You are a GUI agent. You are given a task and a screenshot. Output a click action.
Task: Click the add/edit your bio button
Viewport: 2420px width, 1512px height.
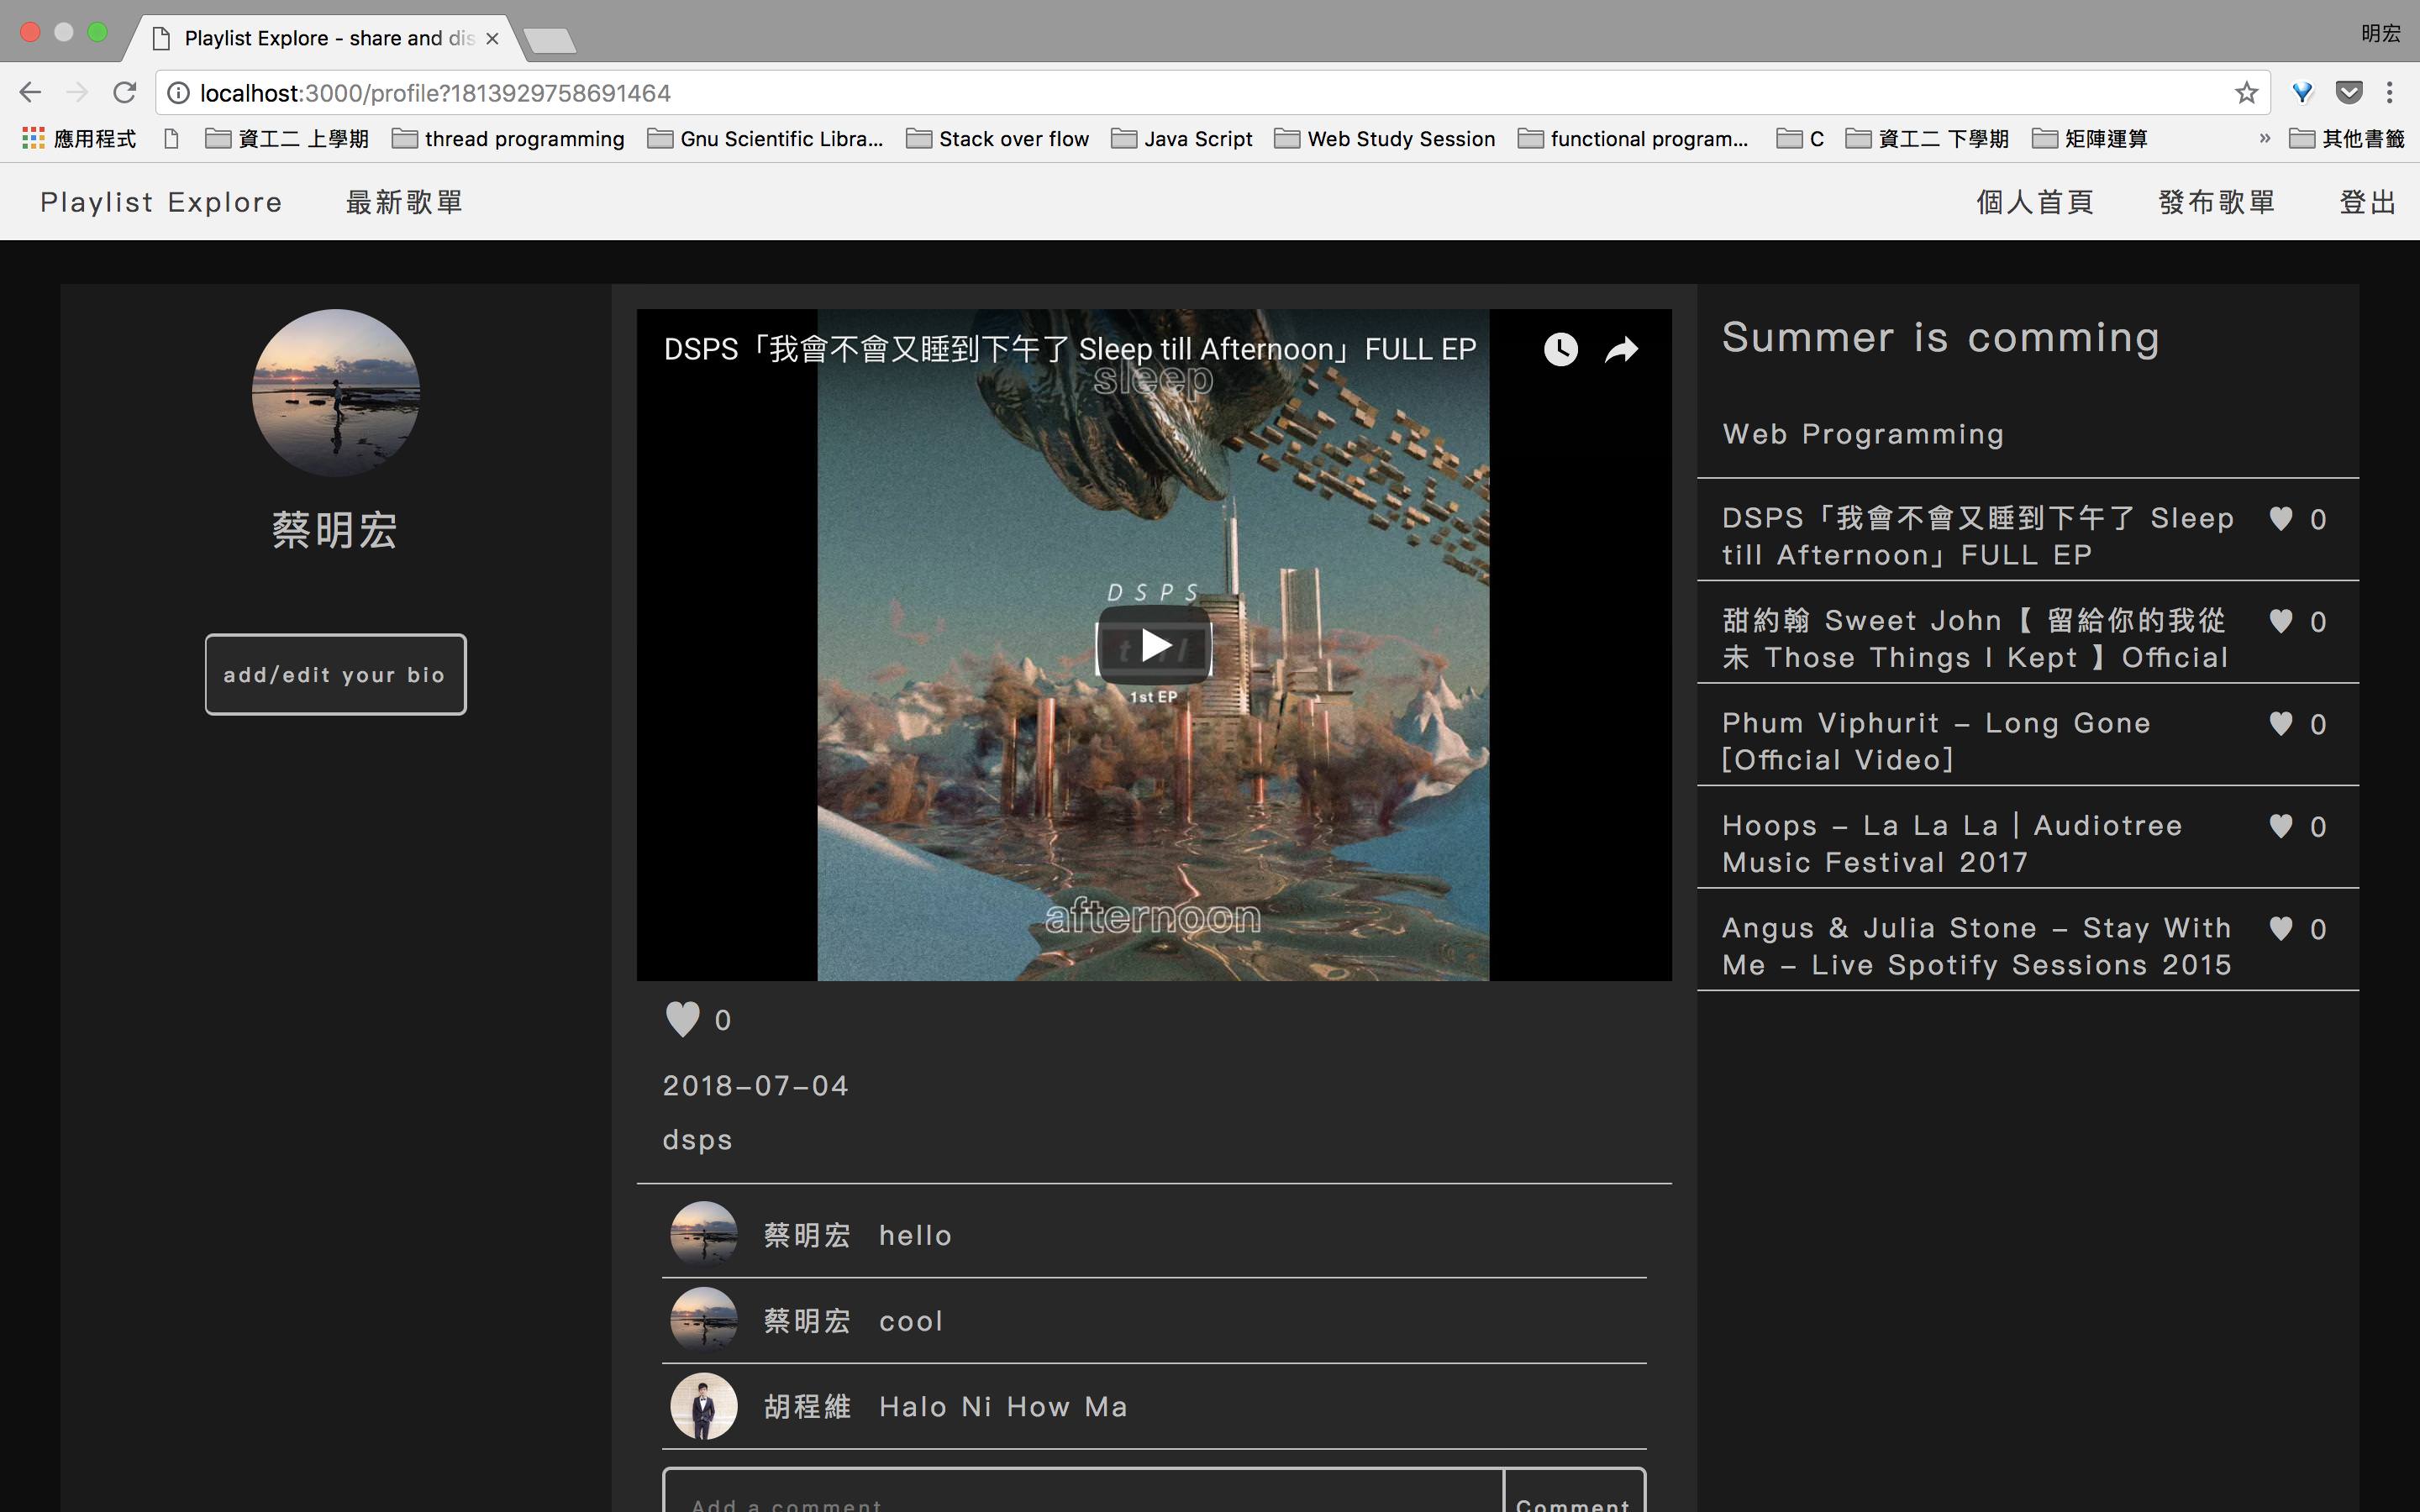tap(335, 674)
